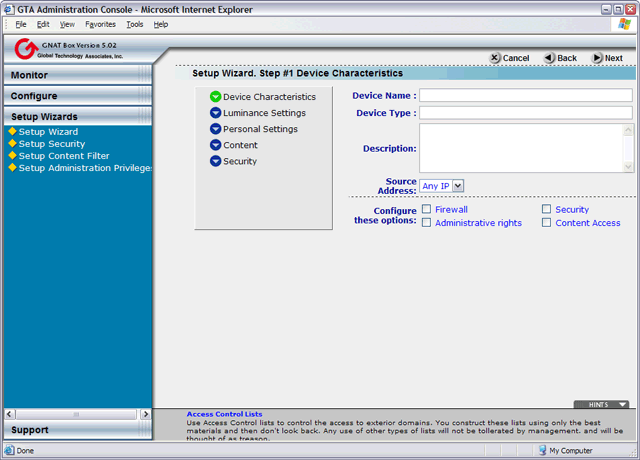Click Luminance Settings step icon
Viewport: 640px width, 460px height.
click(x=216, y=113)
